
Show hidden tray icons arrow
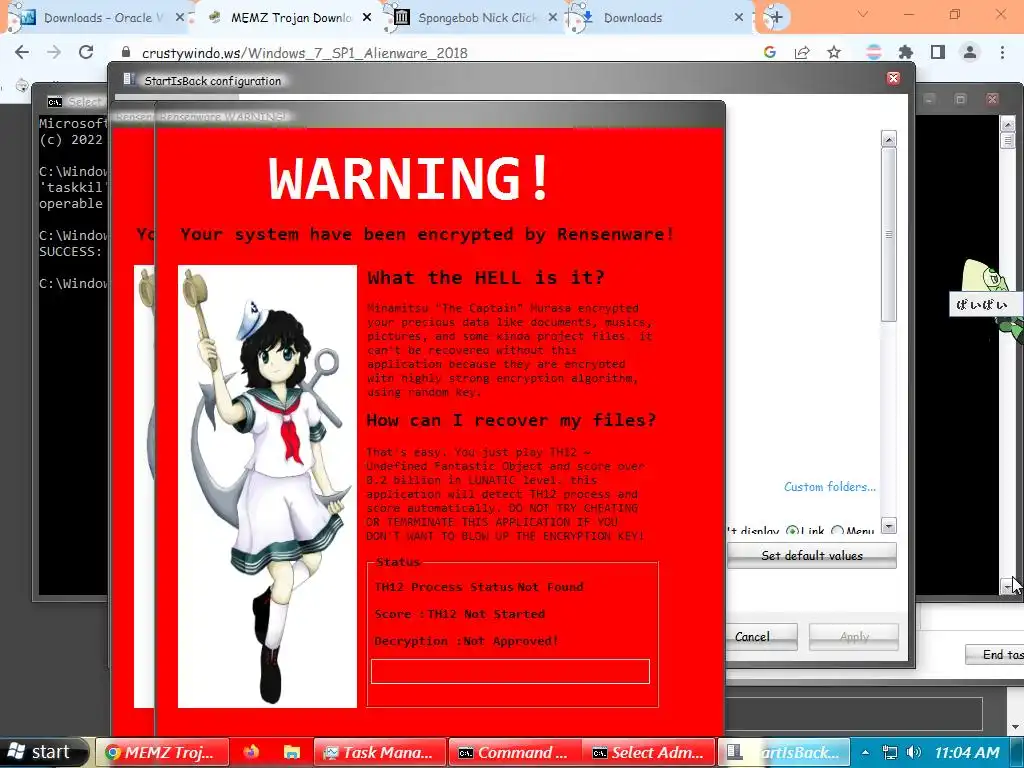click(865, 752)
